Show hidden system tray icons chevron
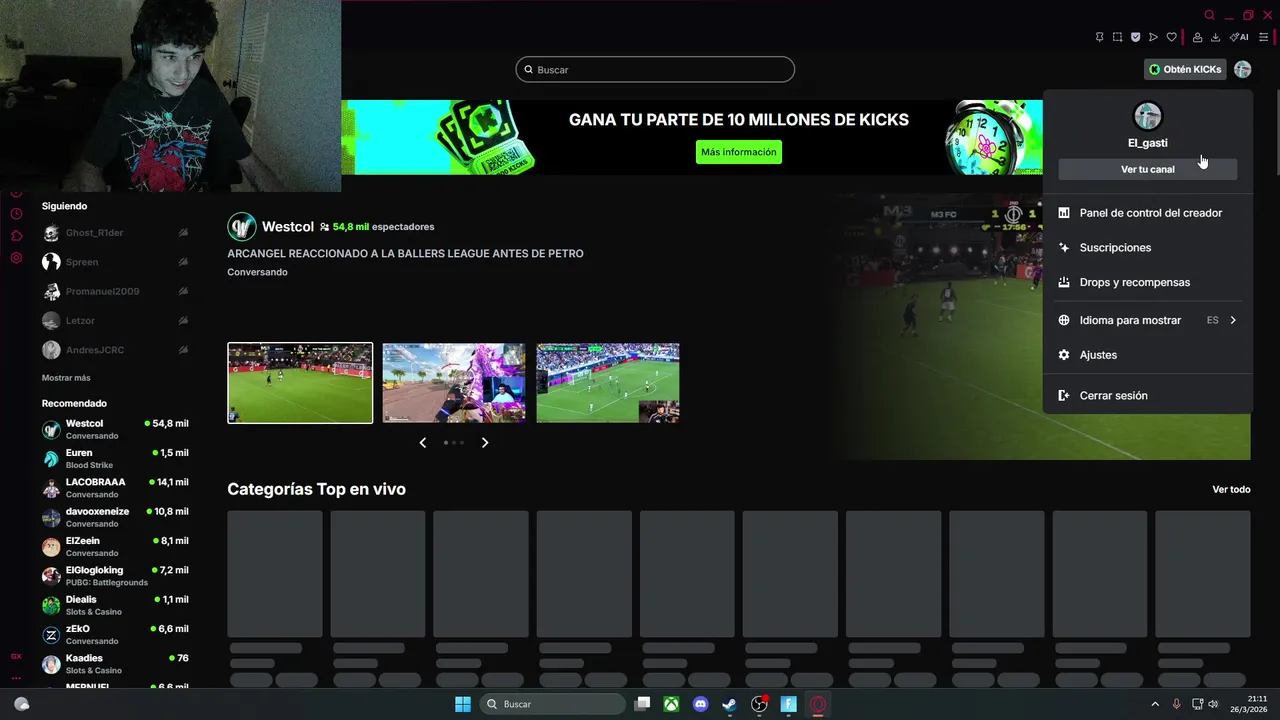 (x=1155, y=704)
